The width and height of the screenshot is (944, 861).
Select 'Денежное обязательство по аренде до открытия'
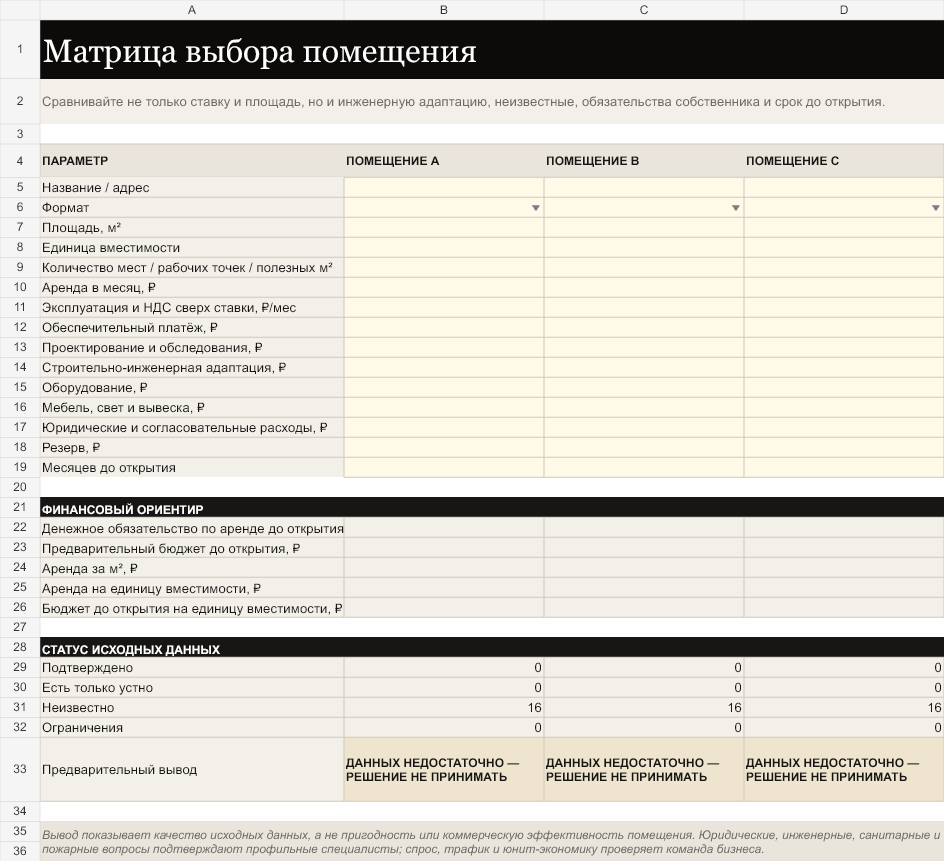click(192, 528)
